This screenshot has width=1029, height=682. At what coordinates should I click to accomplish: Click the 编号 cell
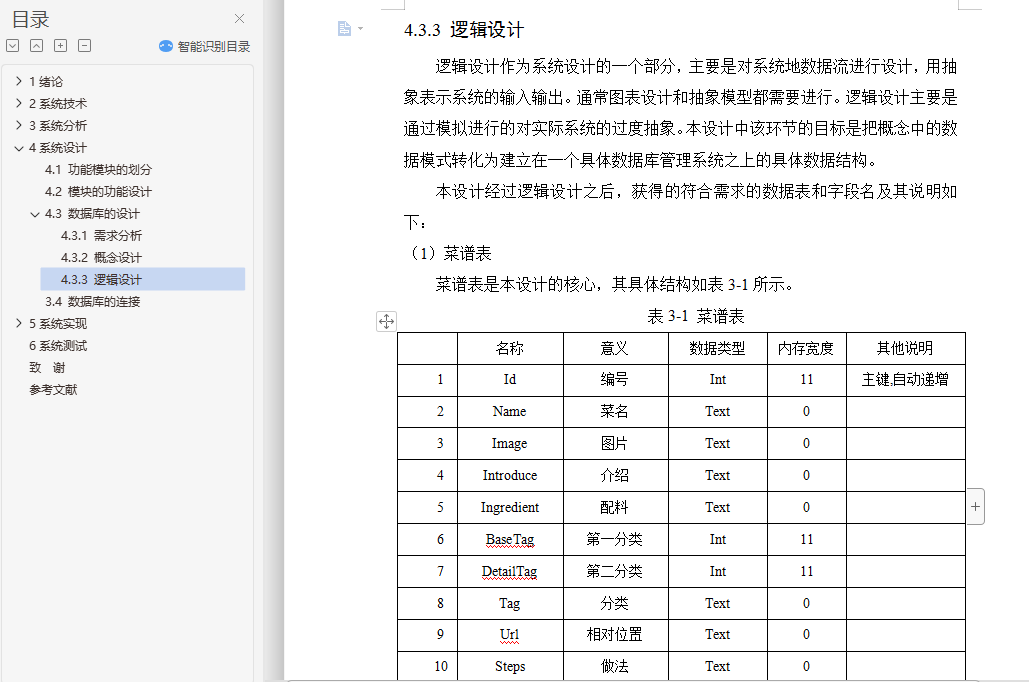616,379
